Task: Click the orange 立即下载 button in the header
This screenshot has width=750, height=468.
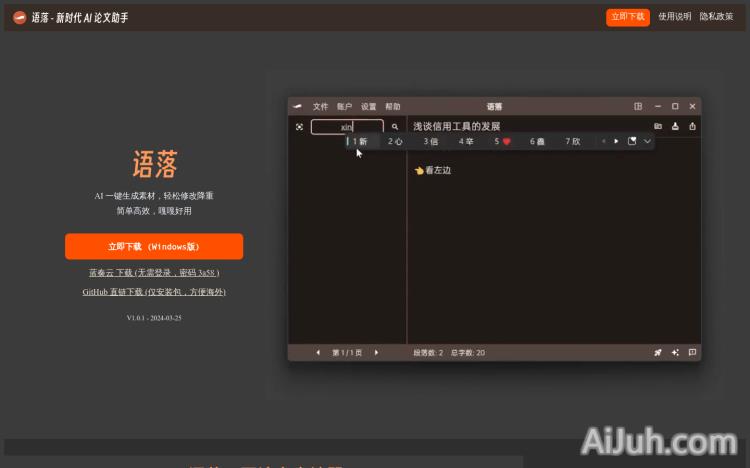Action: coord(628,17)
